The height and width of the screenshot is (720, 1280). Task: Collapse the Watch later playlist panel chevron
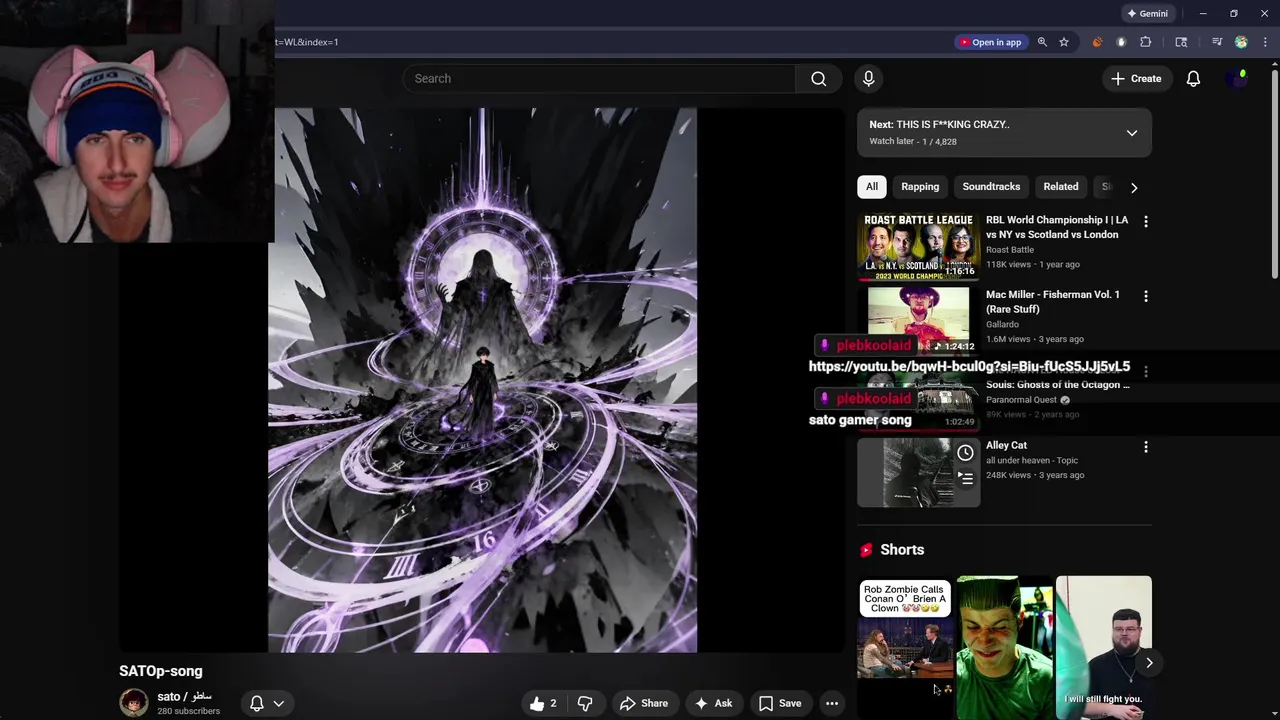point(1132,133)
